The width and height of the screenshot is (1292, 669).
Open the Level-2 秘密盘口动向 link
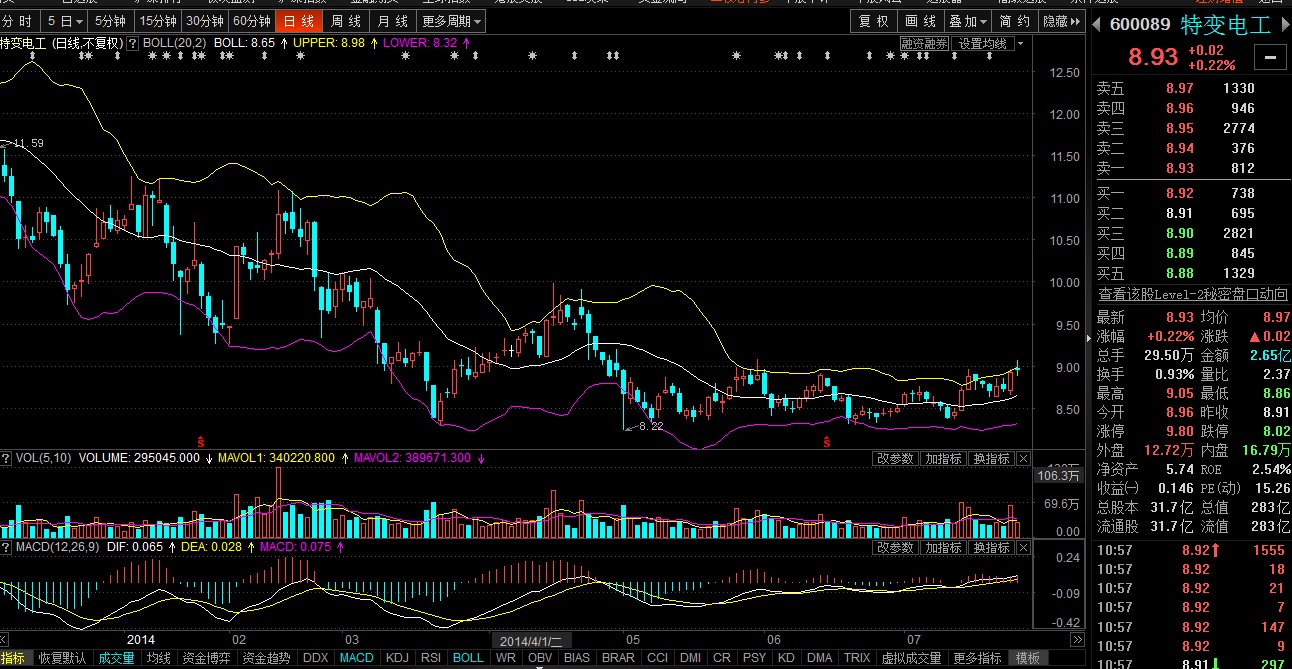coord(1192,294)
